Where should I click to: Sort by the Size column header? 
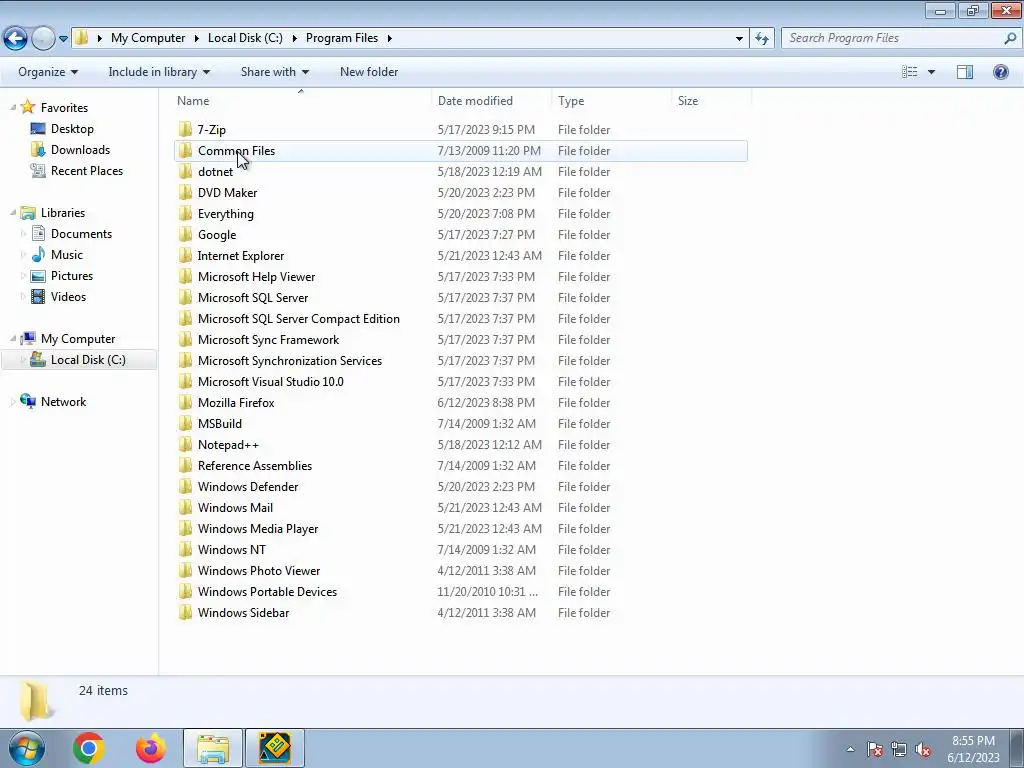pyautogui.click(x=711, y=101)
